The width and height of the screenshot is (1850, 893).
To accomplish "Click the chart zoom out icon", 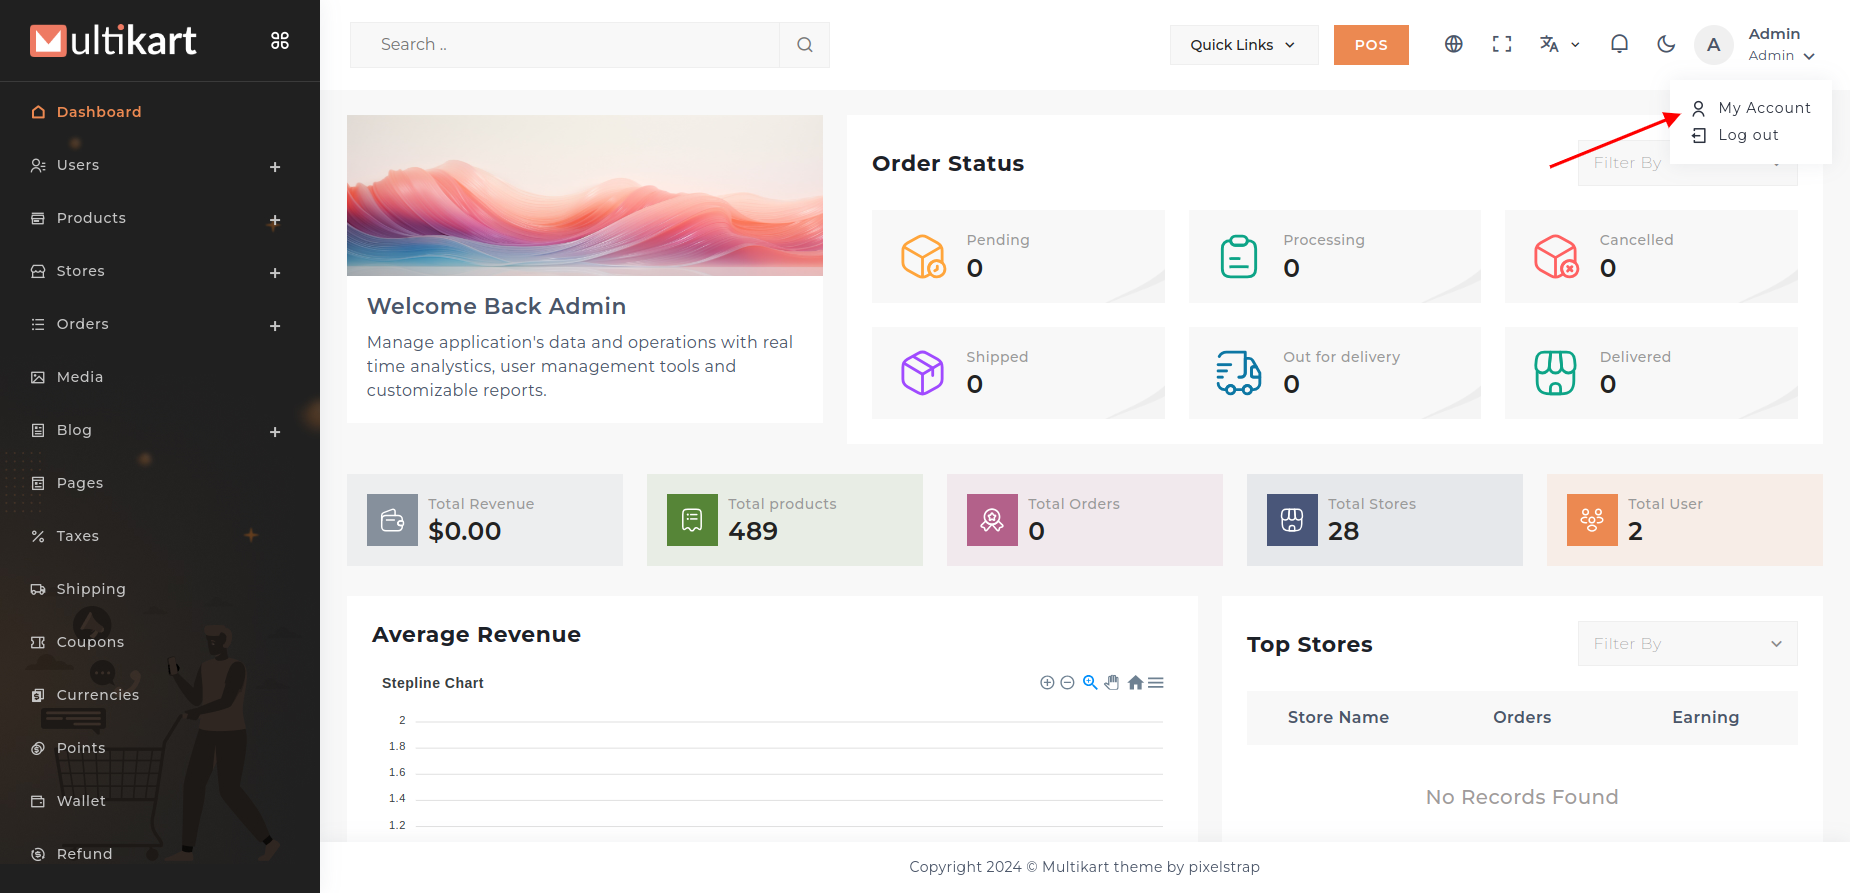I will (x=1067, y=683).
